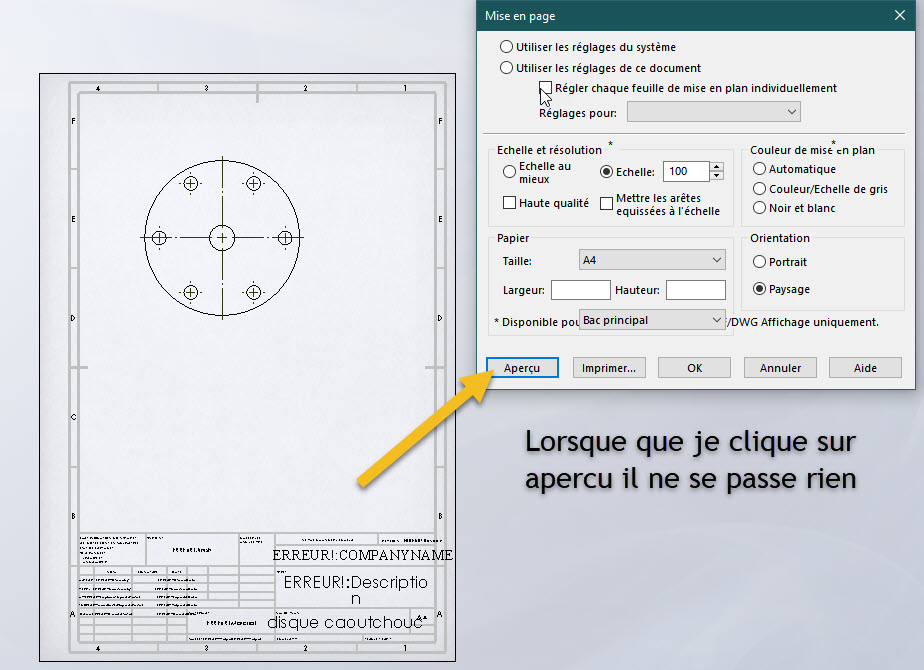The height and width of the screenshot is (670, 924).
Task: Select the 'Echelle' radio button
Action: (606, 172)
